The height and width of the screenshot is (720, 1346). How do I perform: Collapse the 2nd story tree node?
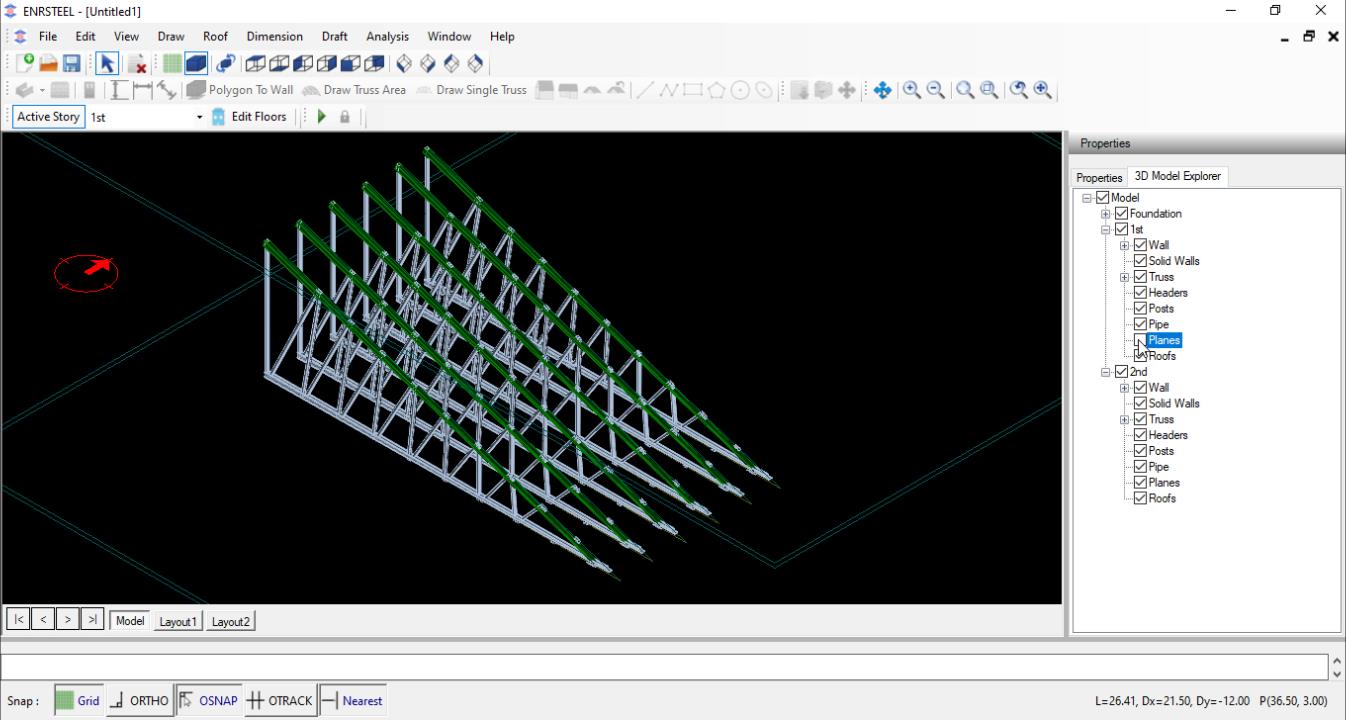[1106, 372]
